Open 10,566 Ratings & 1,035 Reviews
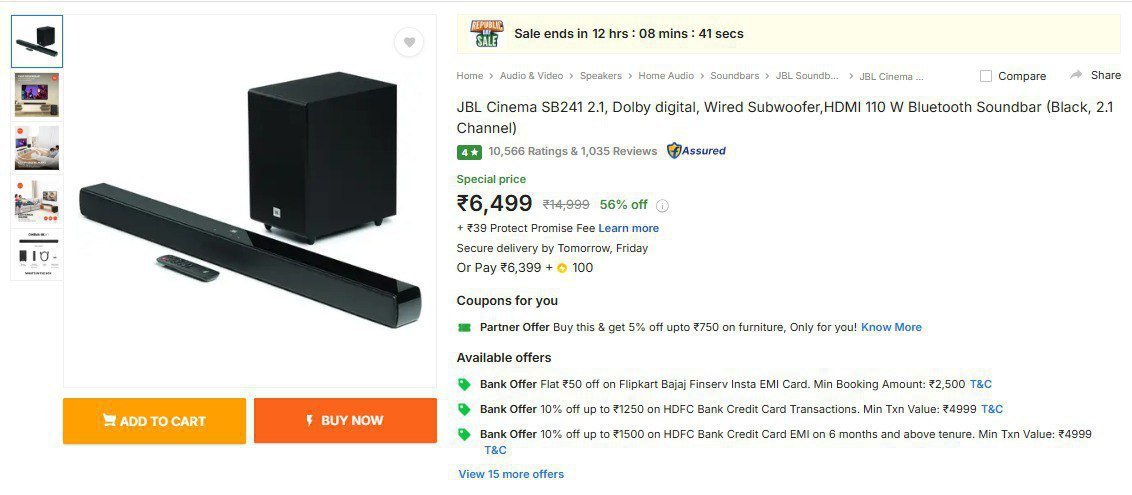 pos(572,152)
